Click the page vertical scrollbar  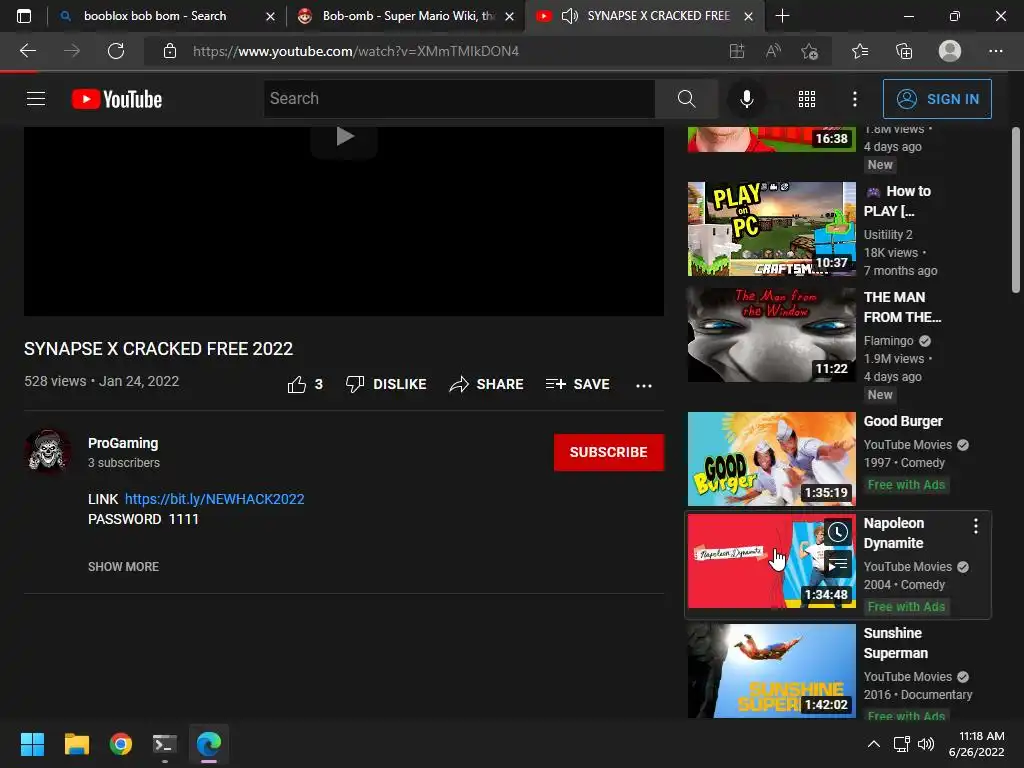click(x=1016, y=210)
